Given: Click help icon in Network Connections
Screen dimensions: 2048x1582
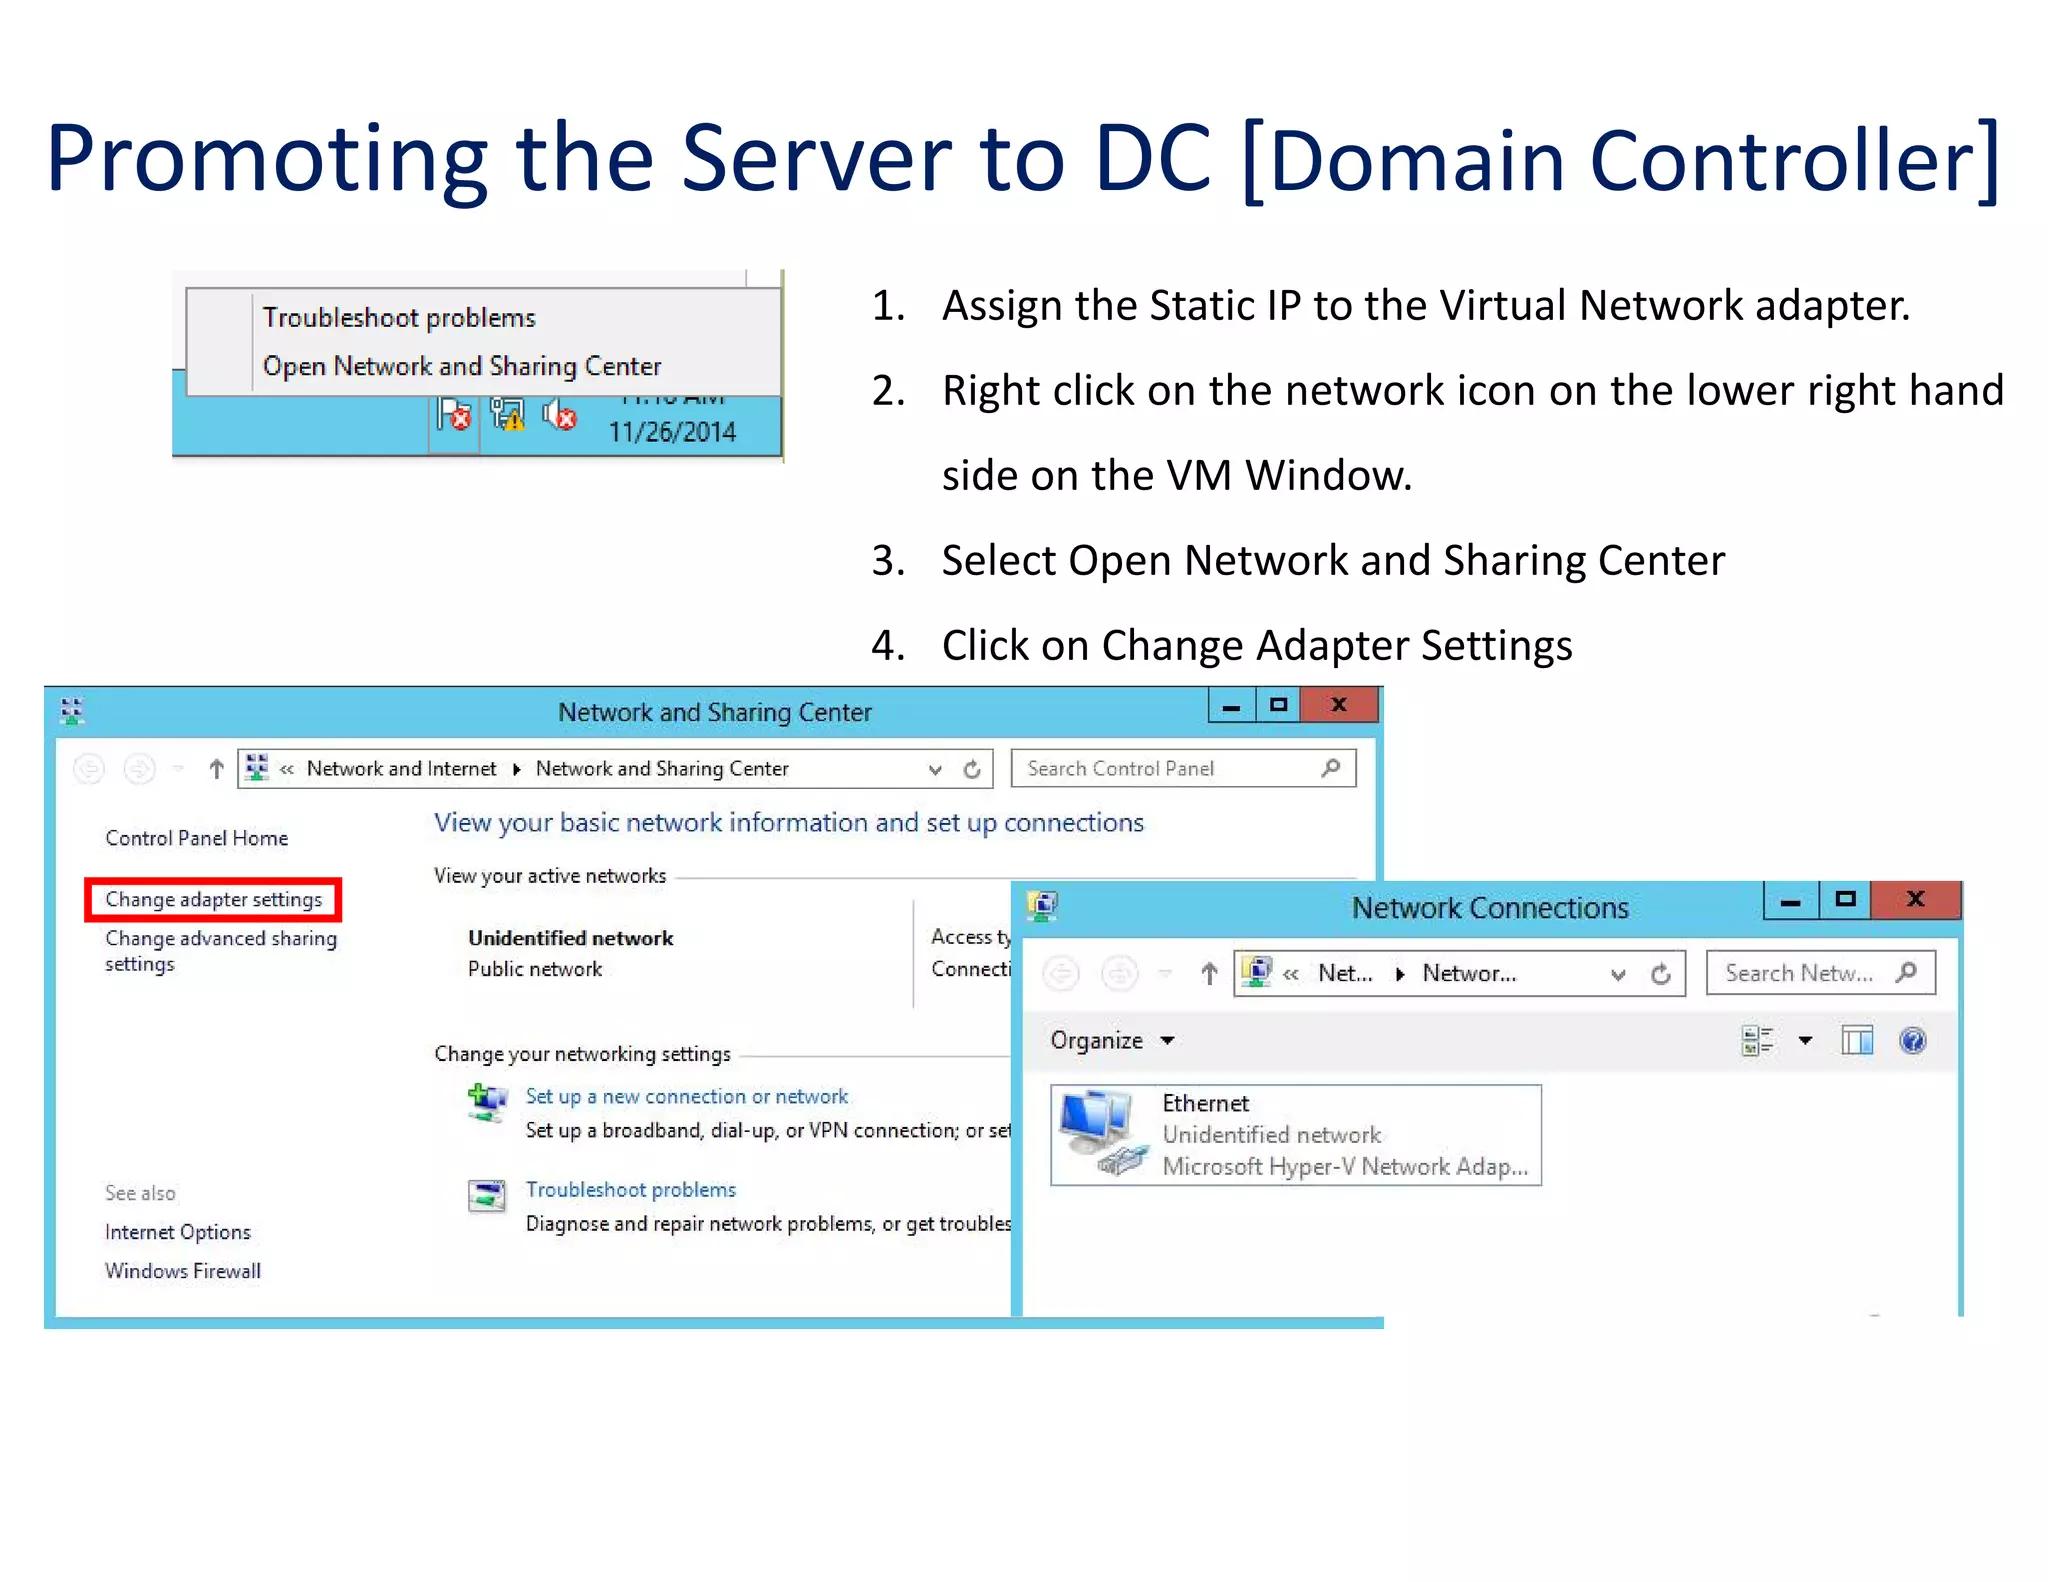Looking at the screenshot, I should [x=1913, y=1041].
